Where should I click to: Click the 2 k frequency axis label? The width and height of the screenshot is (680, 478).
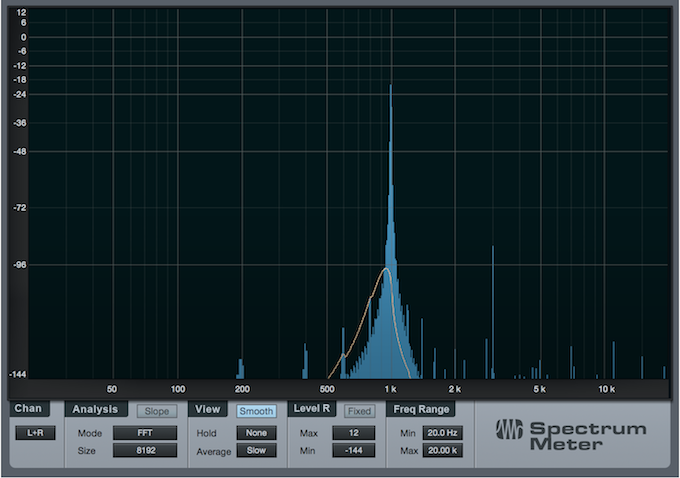click(454, 389)
